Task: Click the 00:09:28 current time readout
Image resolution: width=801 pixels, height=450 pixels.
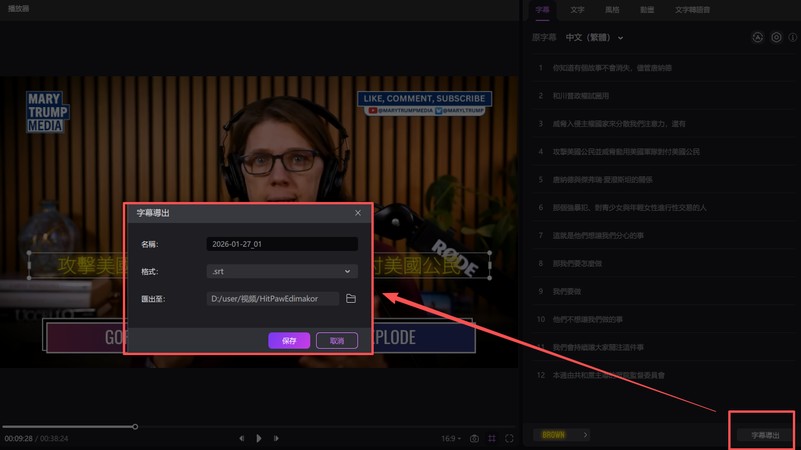Action: [18, 438]
